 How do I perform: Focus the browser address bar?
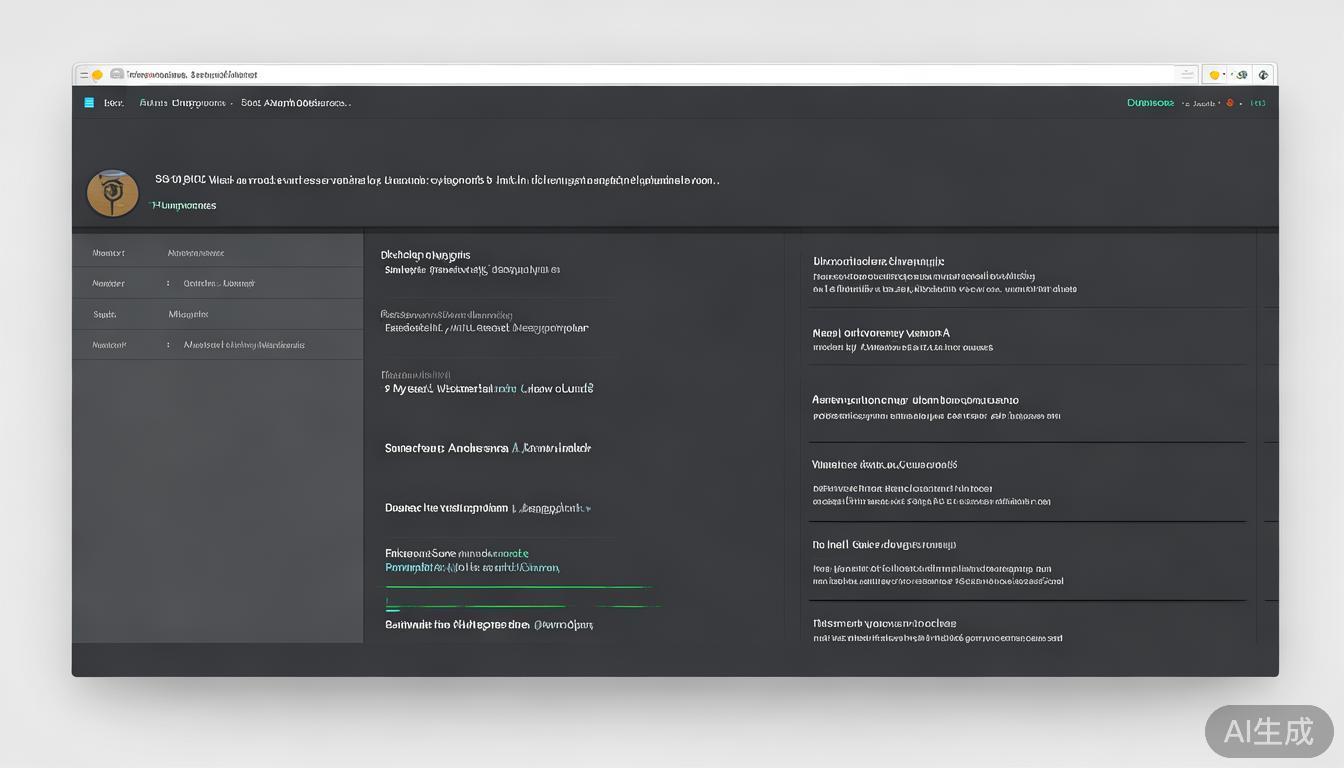point(640,75)
